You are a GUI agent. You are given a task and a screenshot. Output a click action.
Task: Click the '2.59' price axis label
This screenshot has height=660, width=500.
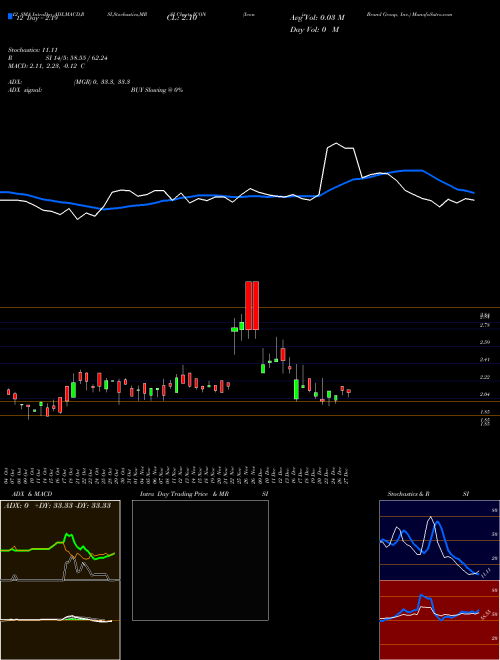tap(484, 342)
